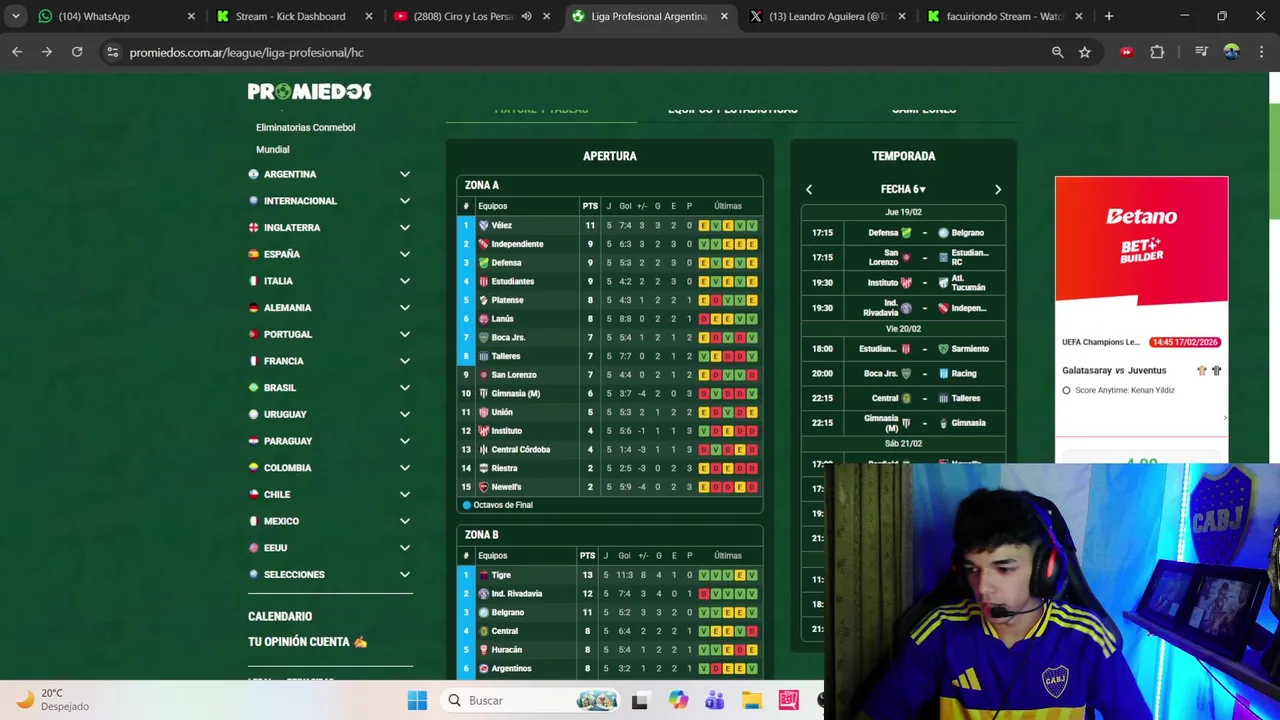Open Huracán row in Zona B

610,650
